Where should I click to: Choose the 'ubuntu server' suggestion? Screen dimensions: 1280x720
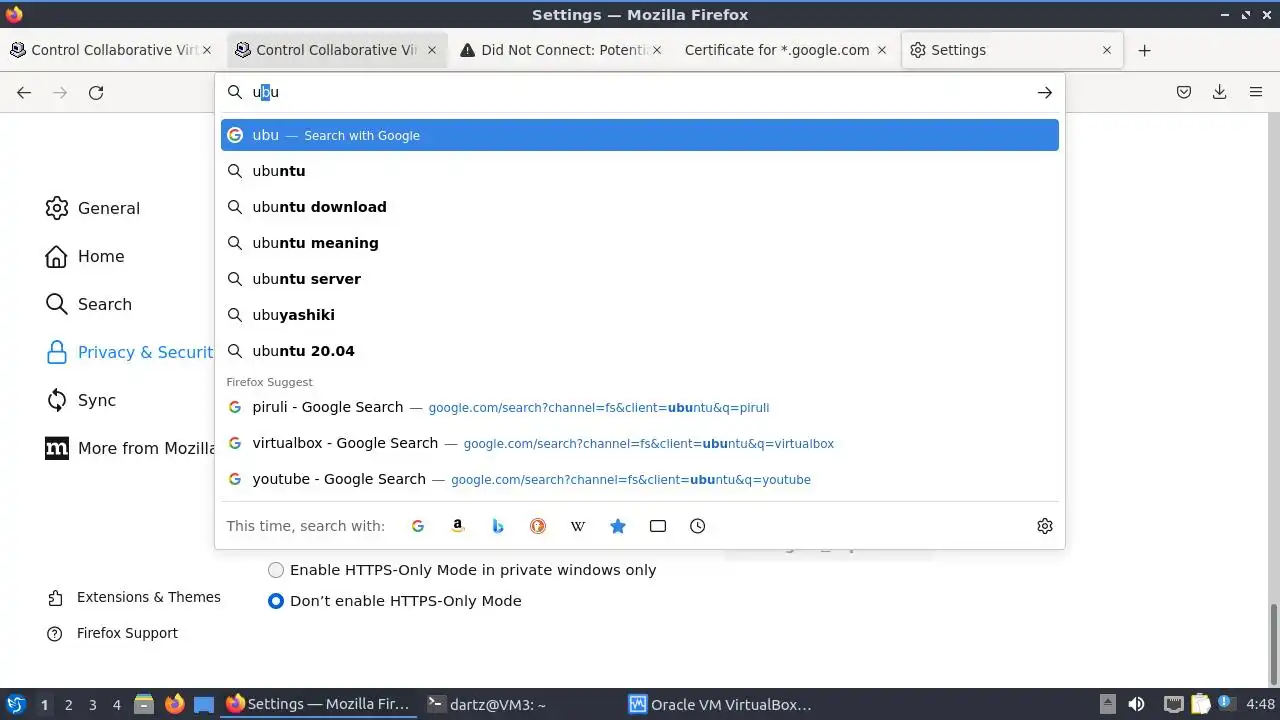(640, 279)
